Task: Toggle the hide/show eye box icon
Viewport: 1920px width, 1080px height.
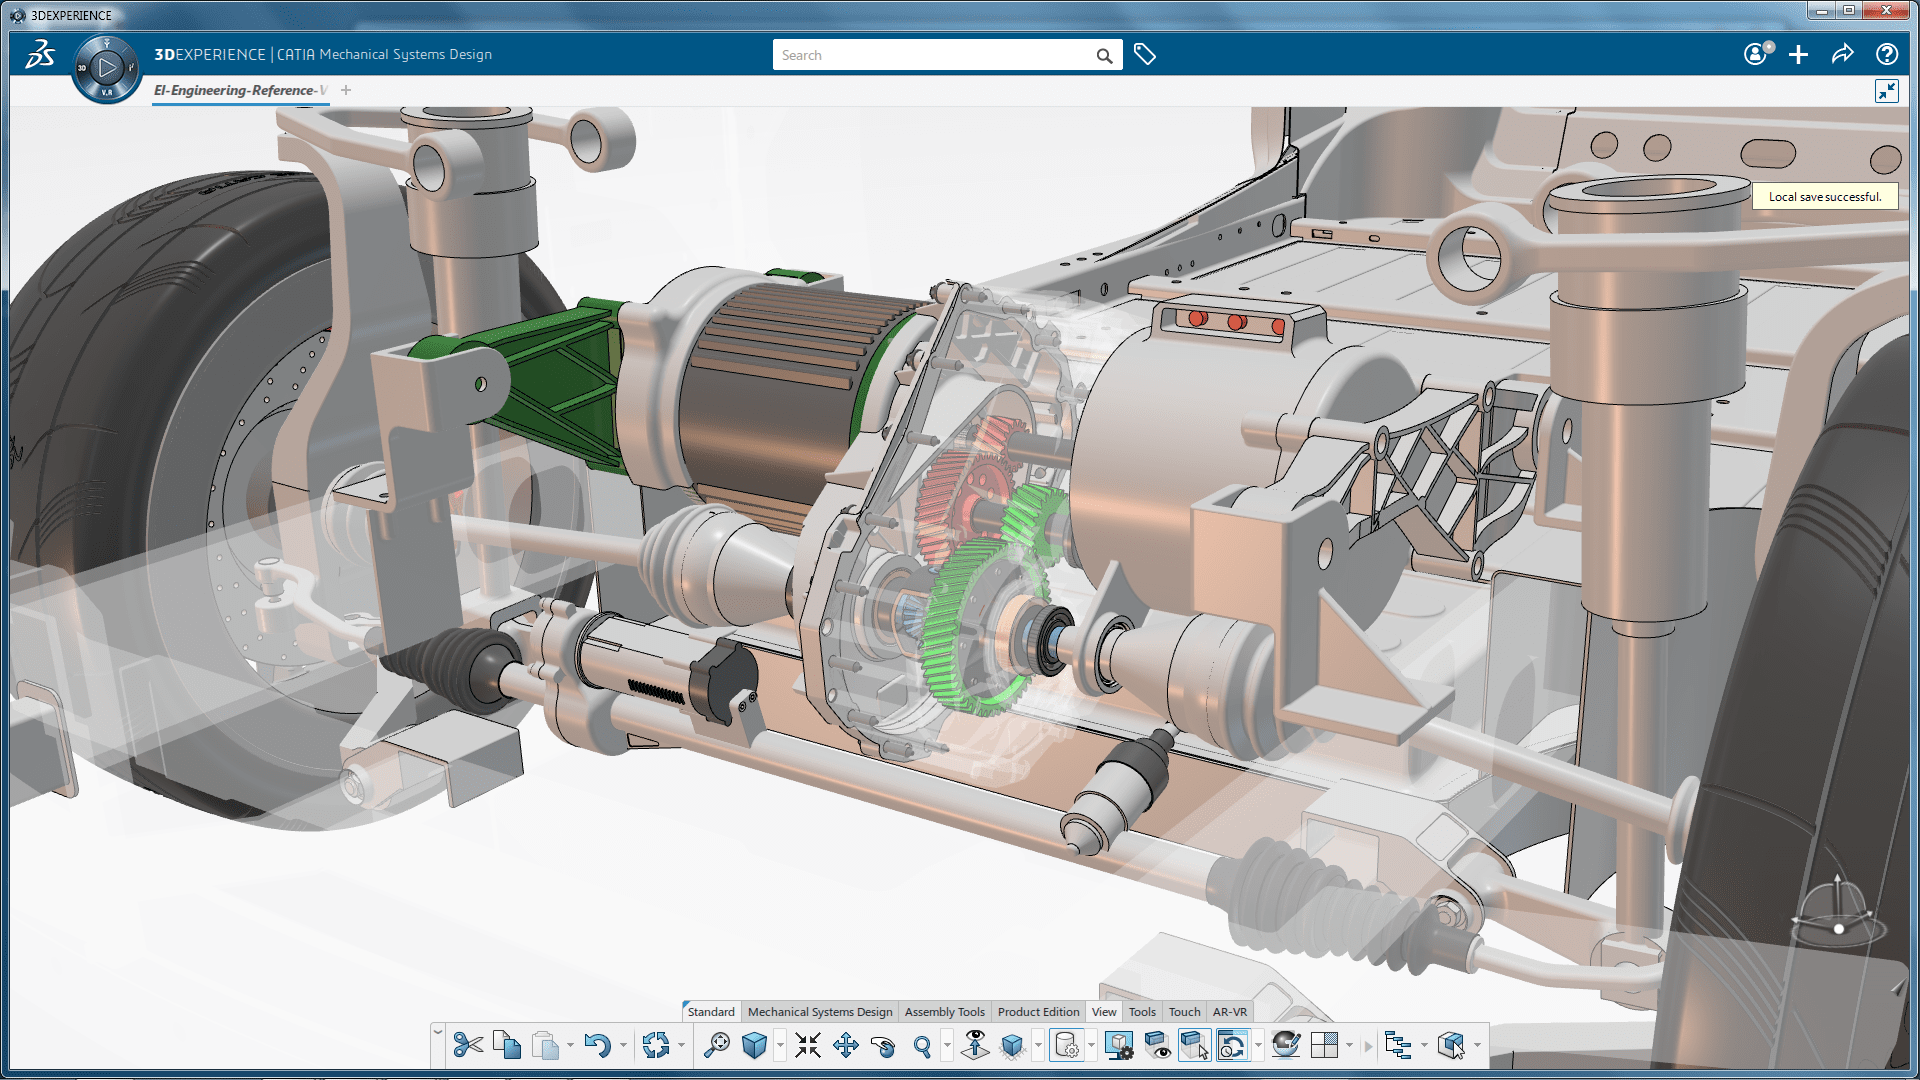Action: point(1157,1045)
